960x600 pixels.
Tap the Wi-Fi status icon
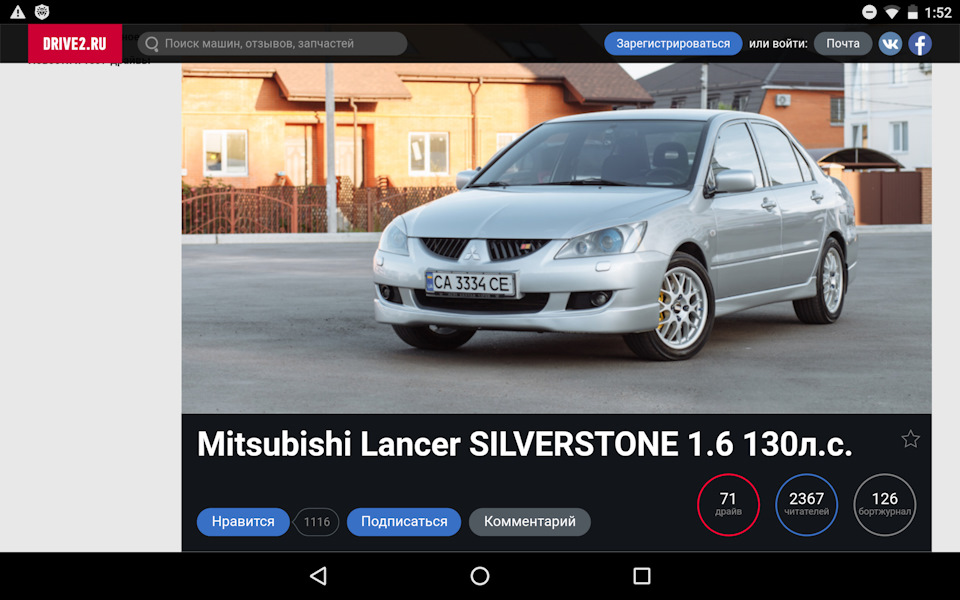pos(892,12)
